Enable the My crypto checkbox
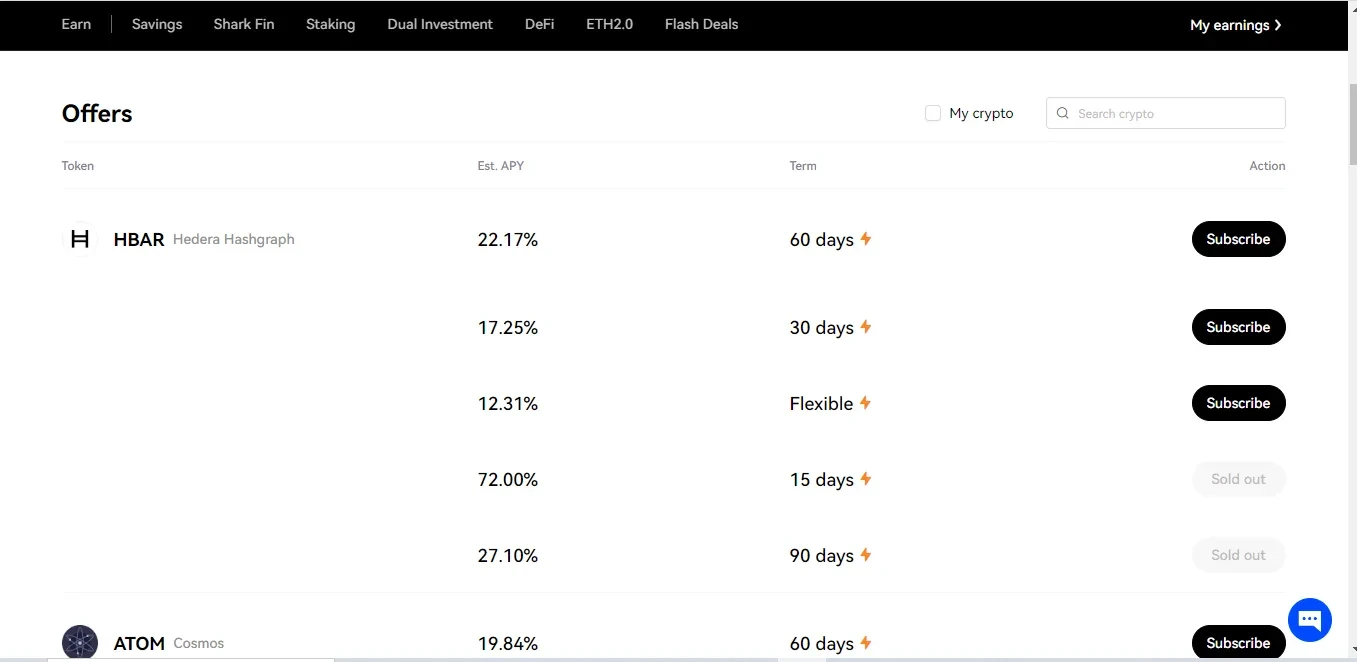1357x662 pixels. tap(933, 114)
